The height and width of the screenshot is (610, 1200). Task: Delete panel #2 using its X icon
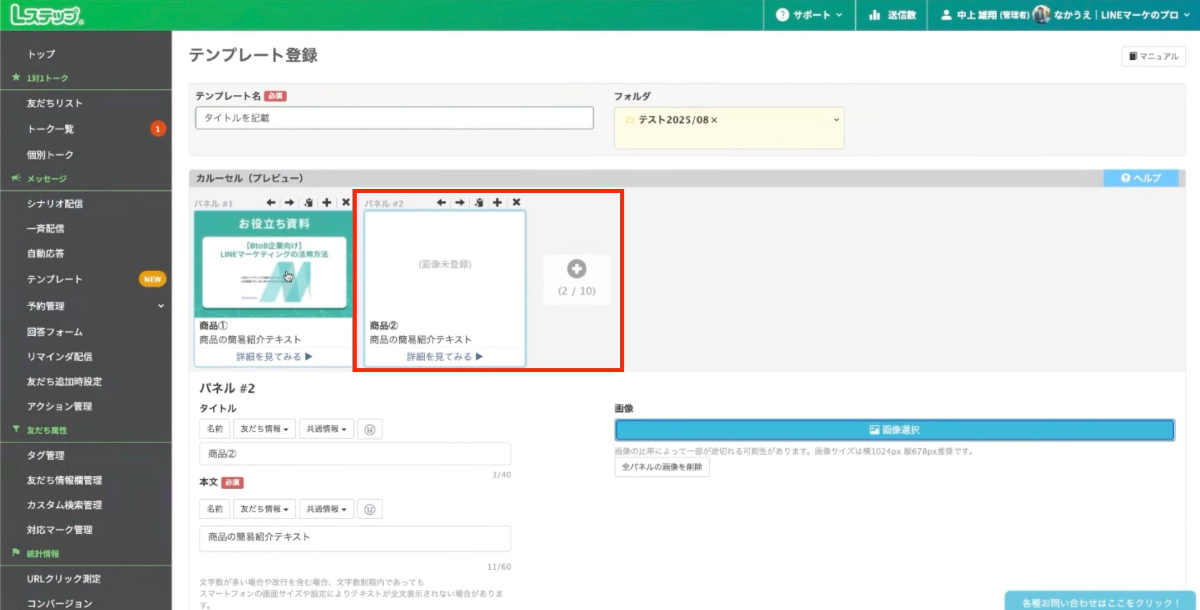coord(516,202)
